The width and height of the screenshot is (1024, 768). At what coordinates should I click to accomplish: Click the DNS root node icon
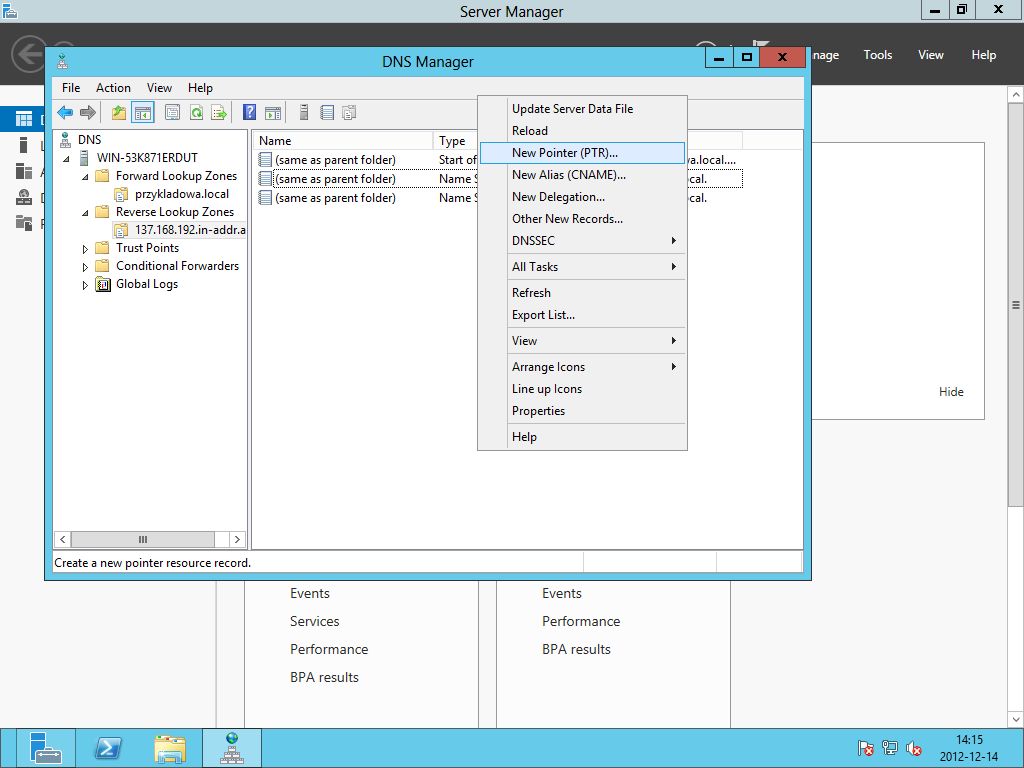(65, 139)
